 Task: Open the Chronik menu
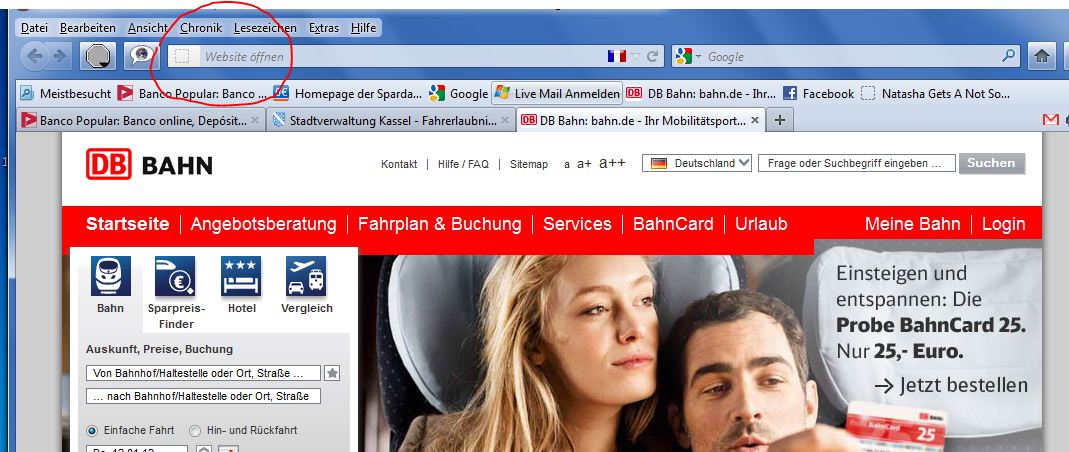201,28
